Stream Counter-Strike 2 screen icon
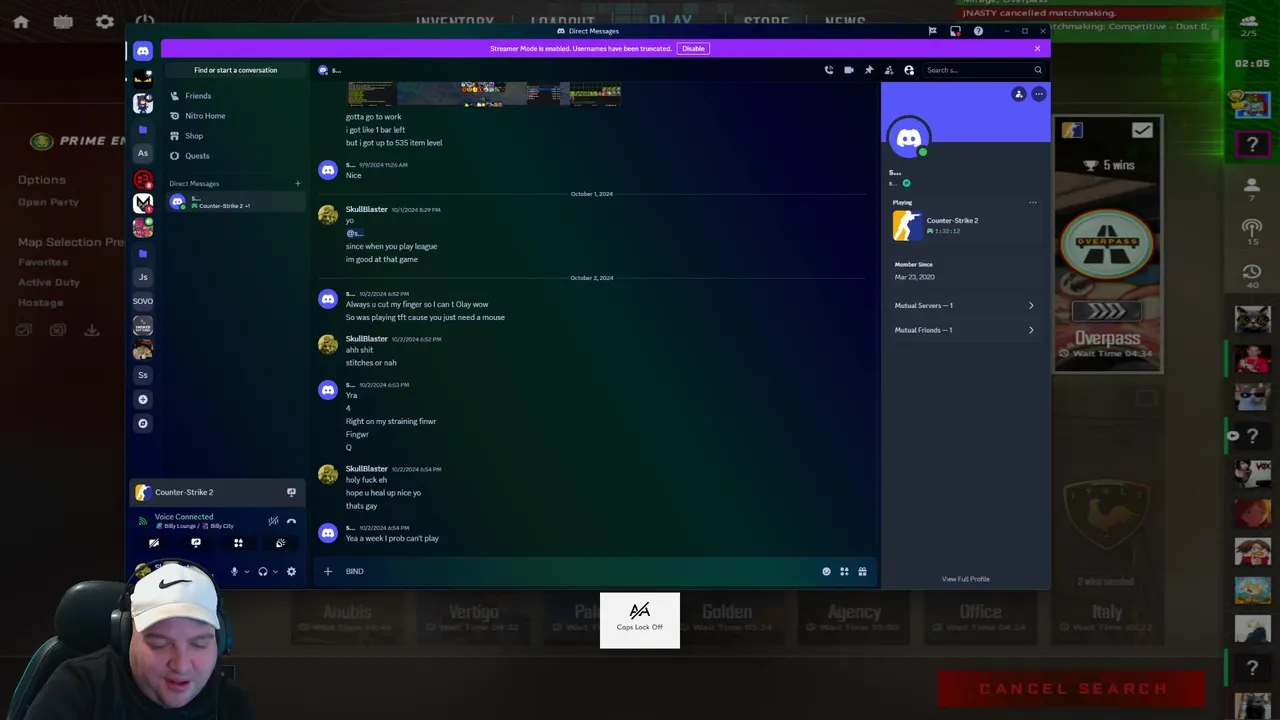Viewport: 1280px width, 720px height. (x=291, y=492)
